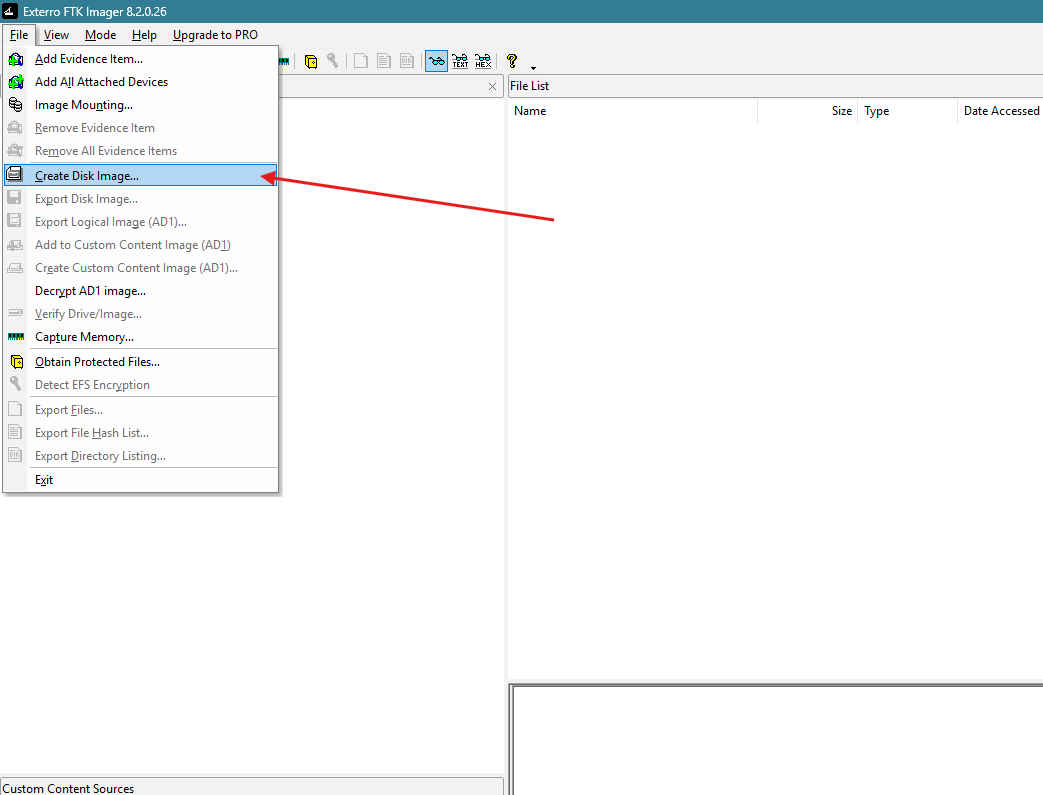Image resolution: width=1043 pixels, height=795 pixels.
Task: Click the File List panel title
Action: (529, 86)
